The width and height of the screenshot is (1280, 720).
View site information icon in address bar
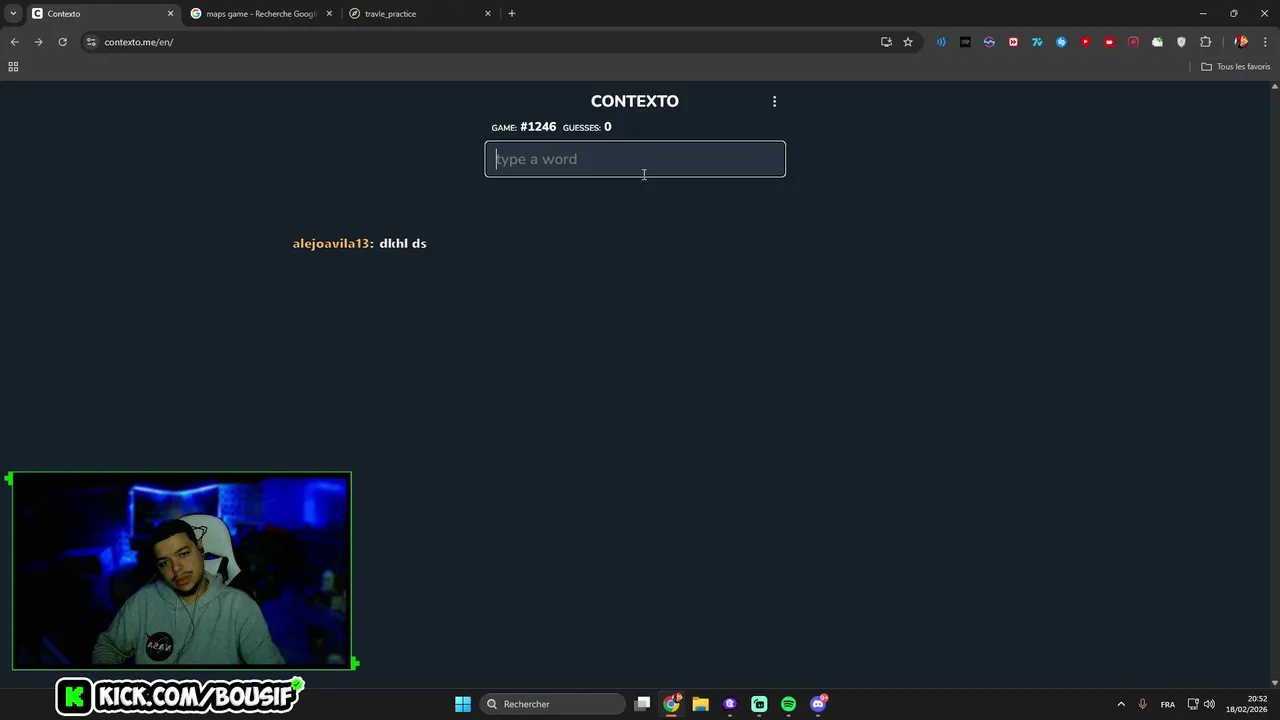91,42
